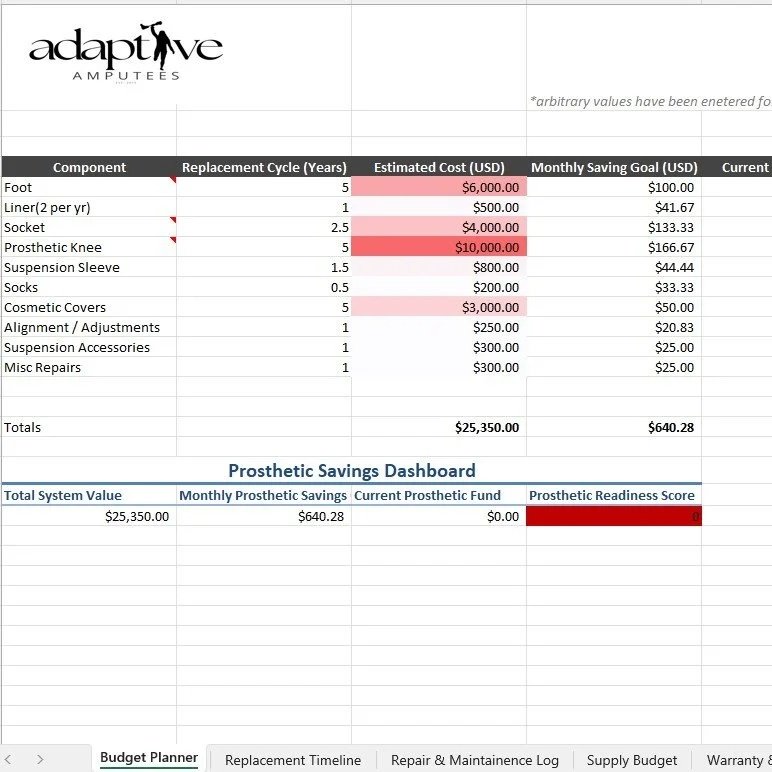The height and width of the screenshot is (772, 772).
Task: Select the Total System Value heading
Action: pyautogui.click(x=89, y=495)
